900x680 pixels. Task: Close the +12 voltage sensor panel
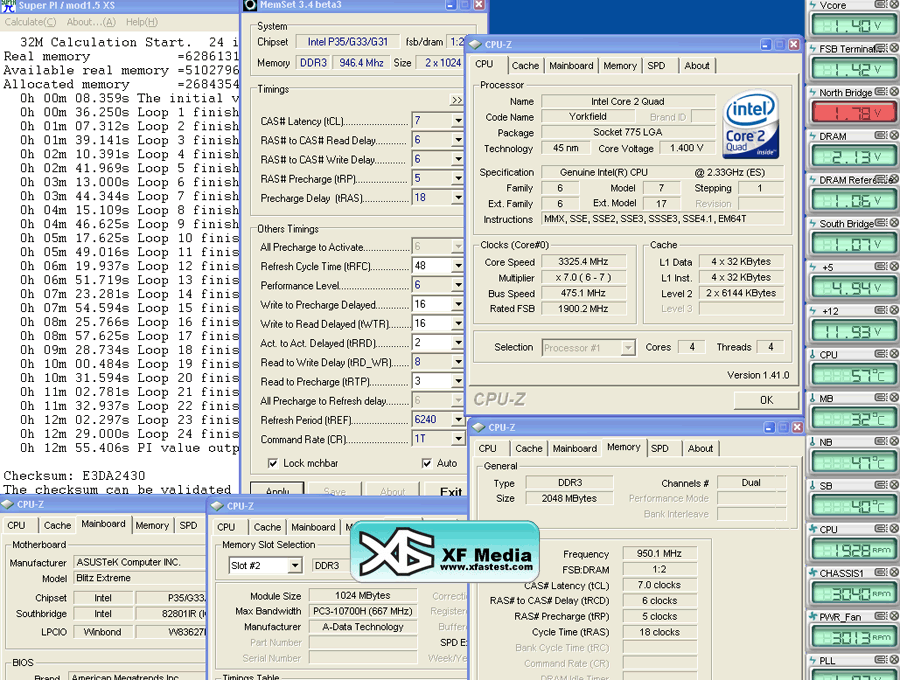click(x=894, y=310)
